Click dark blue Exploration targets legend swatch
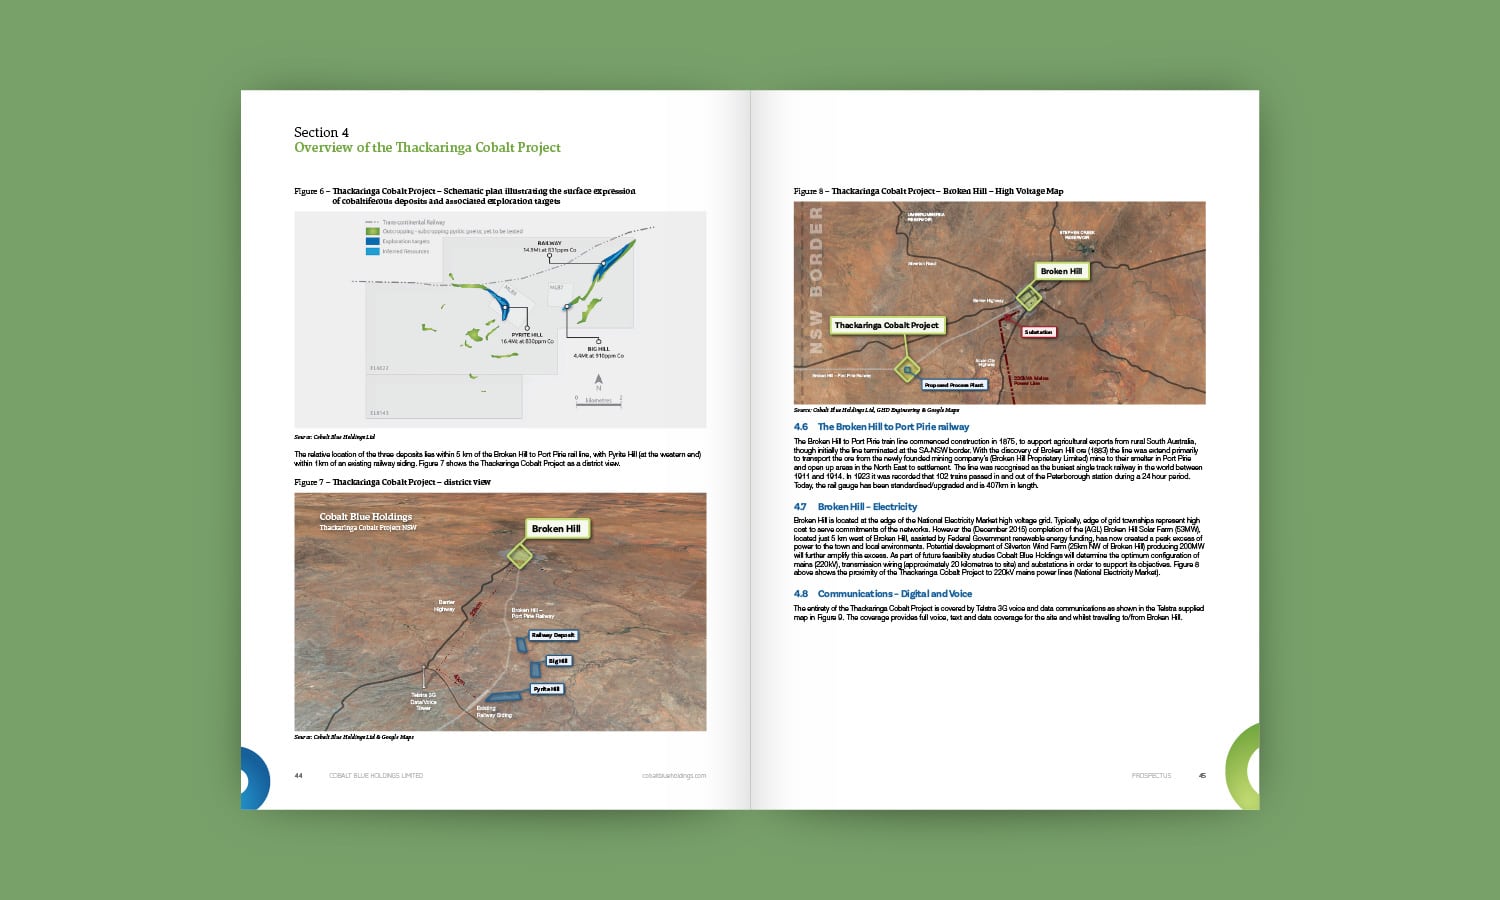This screenshot has height=900, width=1500. pyautogui.click(x=373, y=241)
